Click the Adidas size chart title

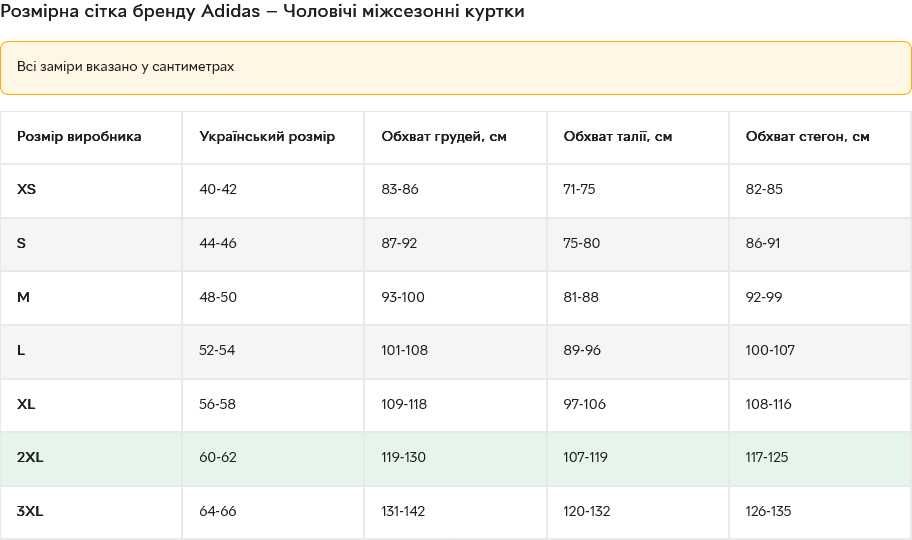[x=262, y=12]
